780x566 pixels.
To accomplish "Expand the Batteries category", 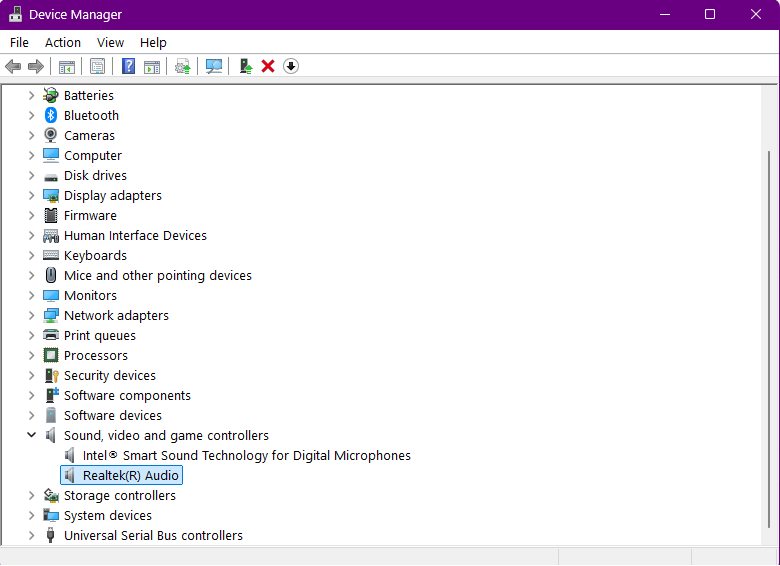I will (31, 95).
